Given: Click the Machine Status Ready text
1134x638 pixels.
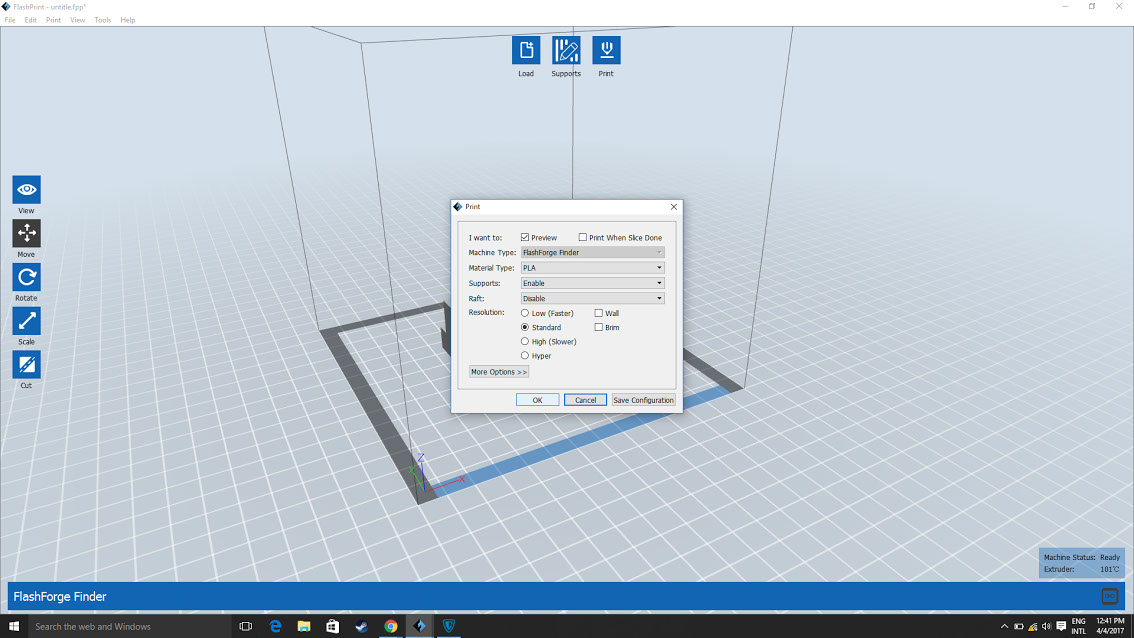Looking at the screenshot, I should [1082, 558].
